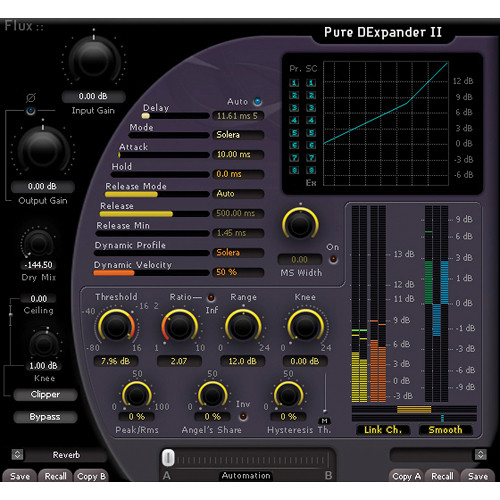Click the Release Min slider
The height and width of the screenshot is (500, 500).
[152, 233]
